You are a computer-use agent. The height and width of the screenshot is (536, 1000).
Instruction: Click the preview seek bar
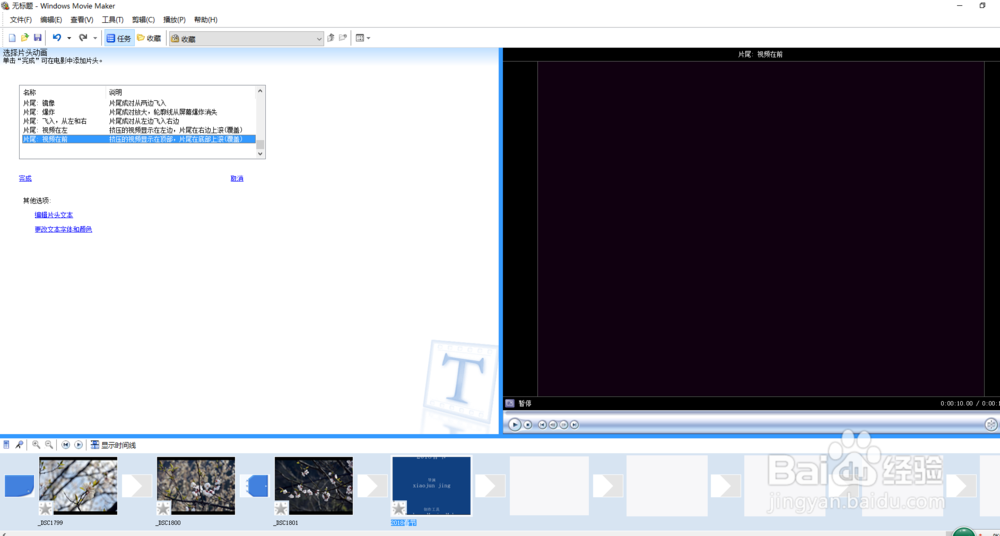752,414
